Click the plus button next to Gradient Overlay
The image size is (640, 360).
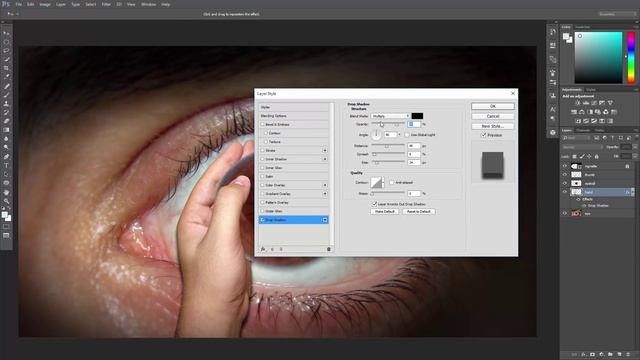click(325, 194)
